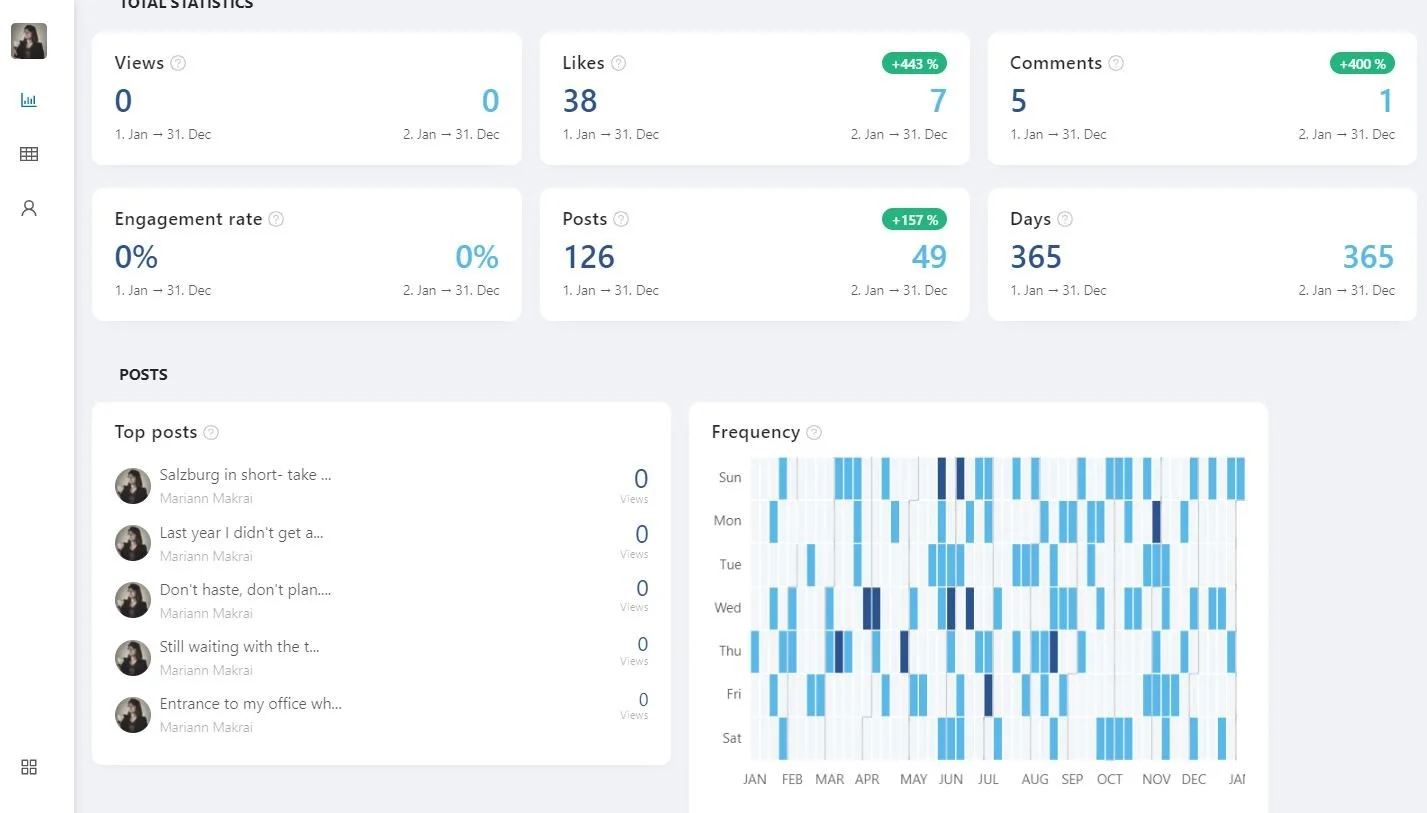The image size is (1427, 813).
Task: Click the 'JUN' month label on Frequency axis
Action: 951,779
